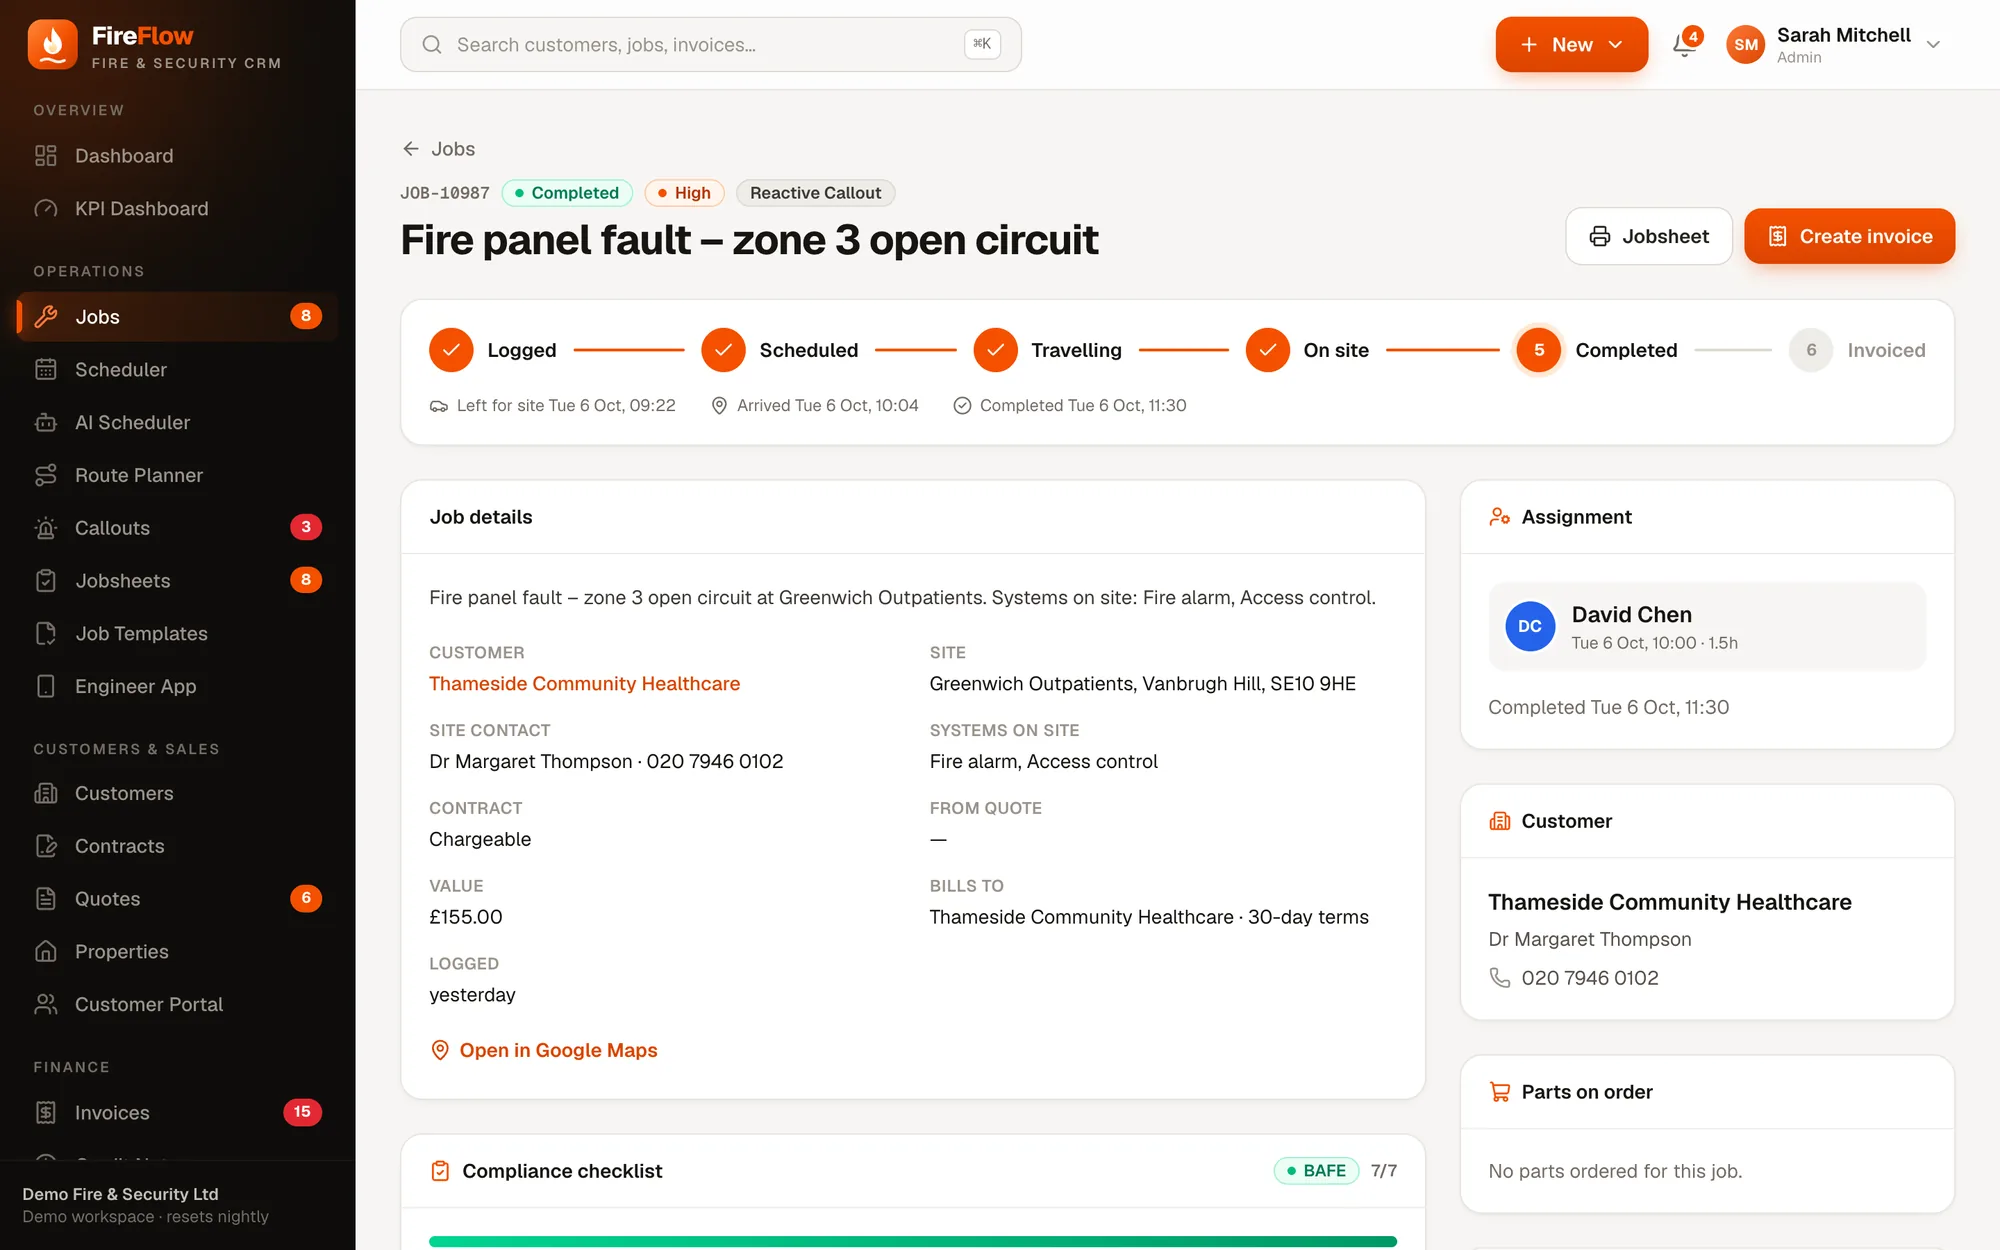Click the notification bell icon
This screenshot has height=1250, width=2000.
point(1685,44)
